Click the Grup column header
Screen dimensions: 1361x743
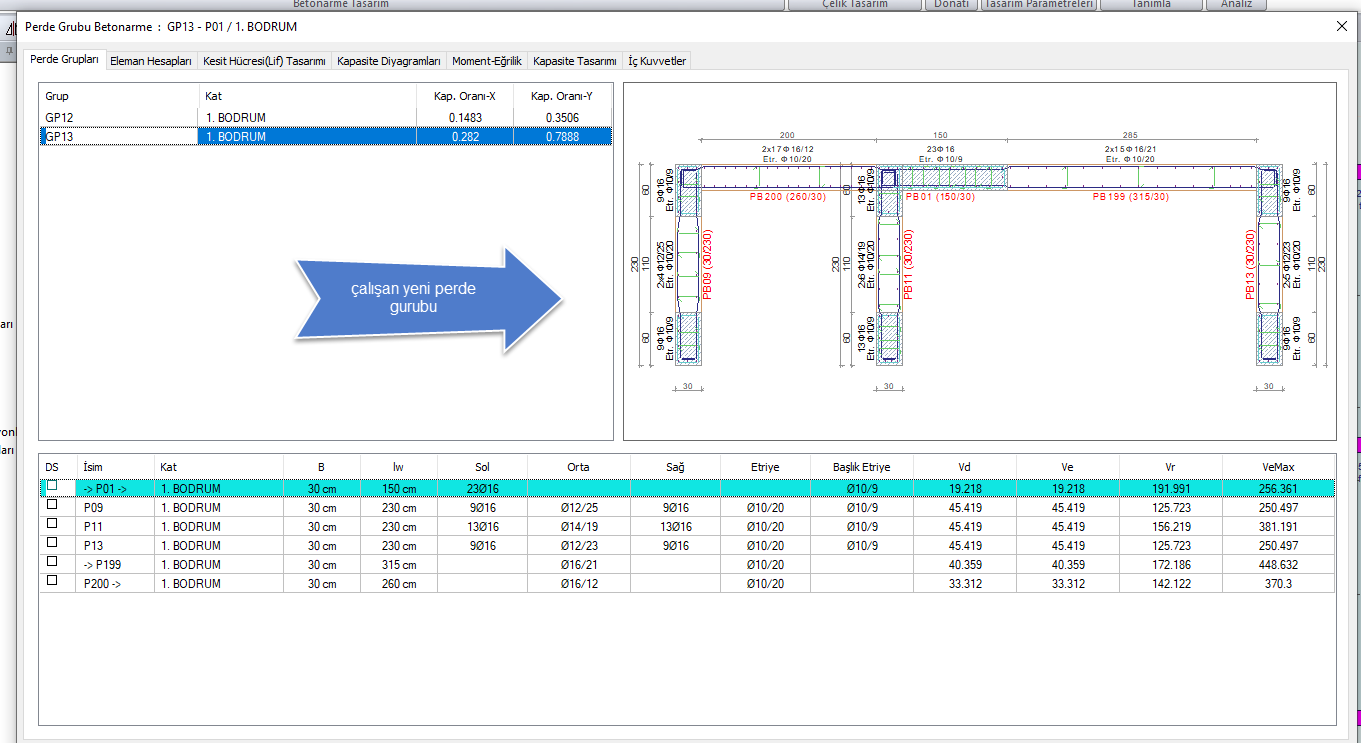coord(119,96)
